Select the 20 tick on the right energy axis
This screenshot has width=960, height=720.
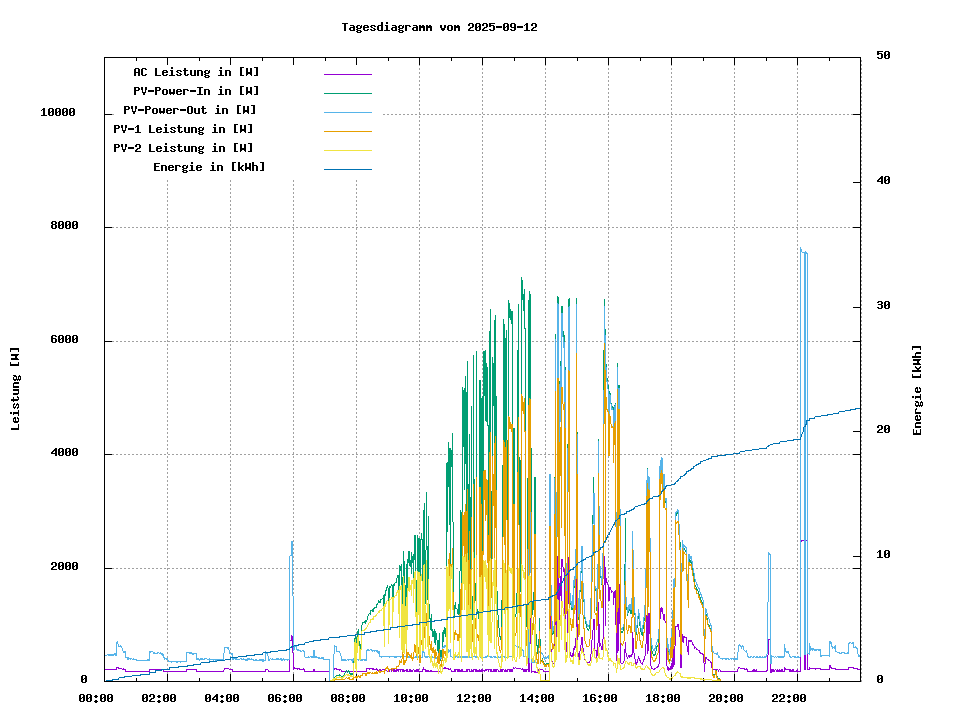883,430
